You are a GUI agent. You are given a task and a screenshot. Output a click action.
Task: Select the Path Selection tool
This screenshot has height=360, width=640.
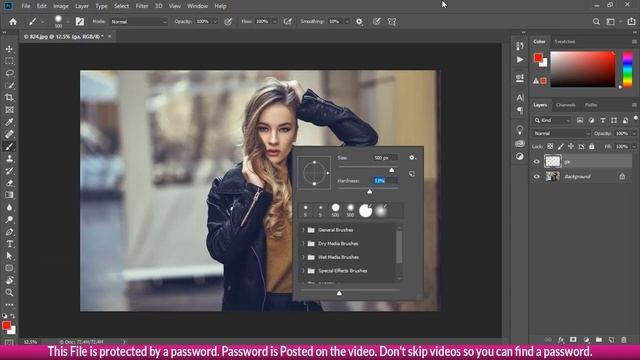coord(9,256)
